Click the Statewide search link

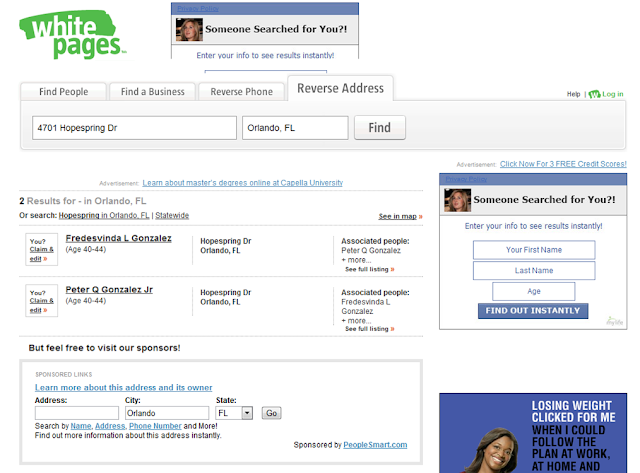coord(172,215)
